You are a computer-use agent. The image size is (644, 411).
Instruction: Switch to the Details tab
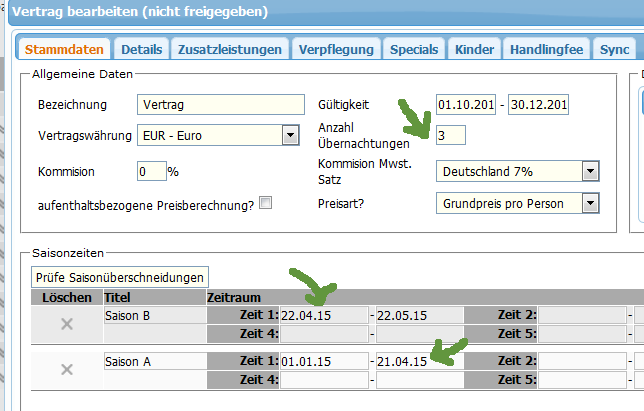[141, 49]
